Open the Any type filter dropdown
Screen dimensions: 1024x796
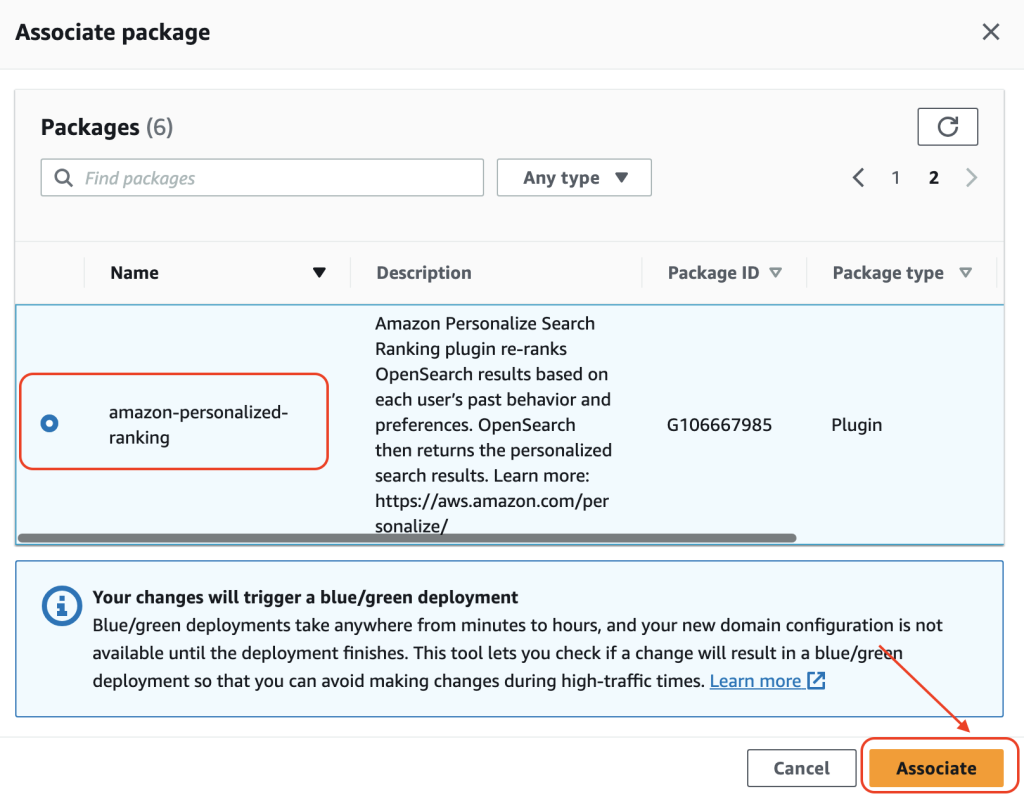[574, 178]
